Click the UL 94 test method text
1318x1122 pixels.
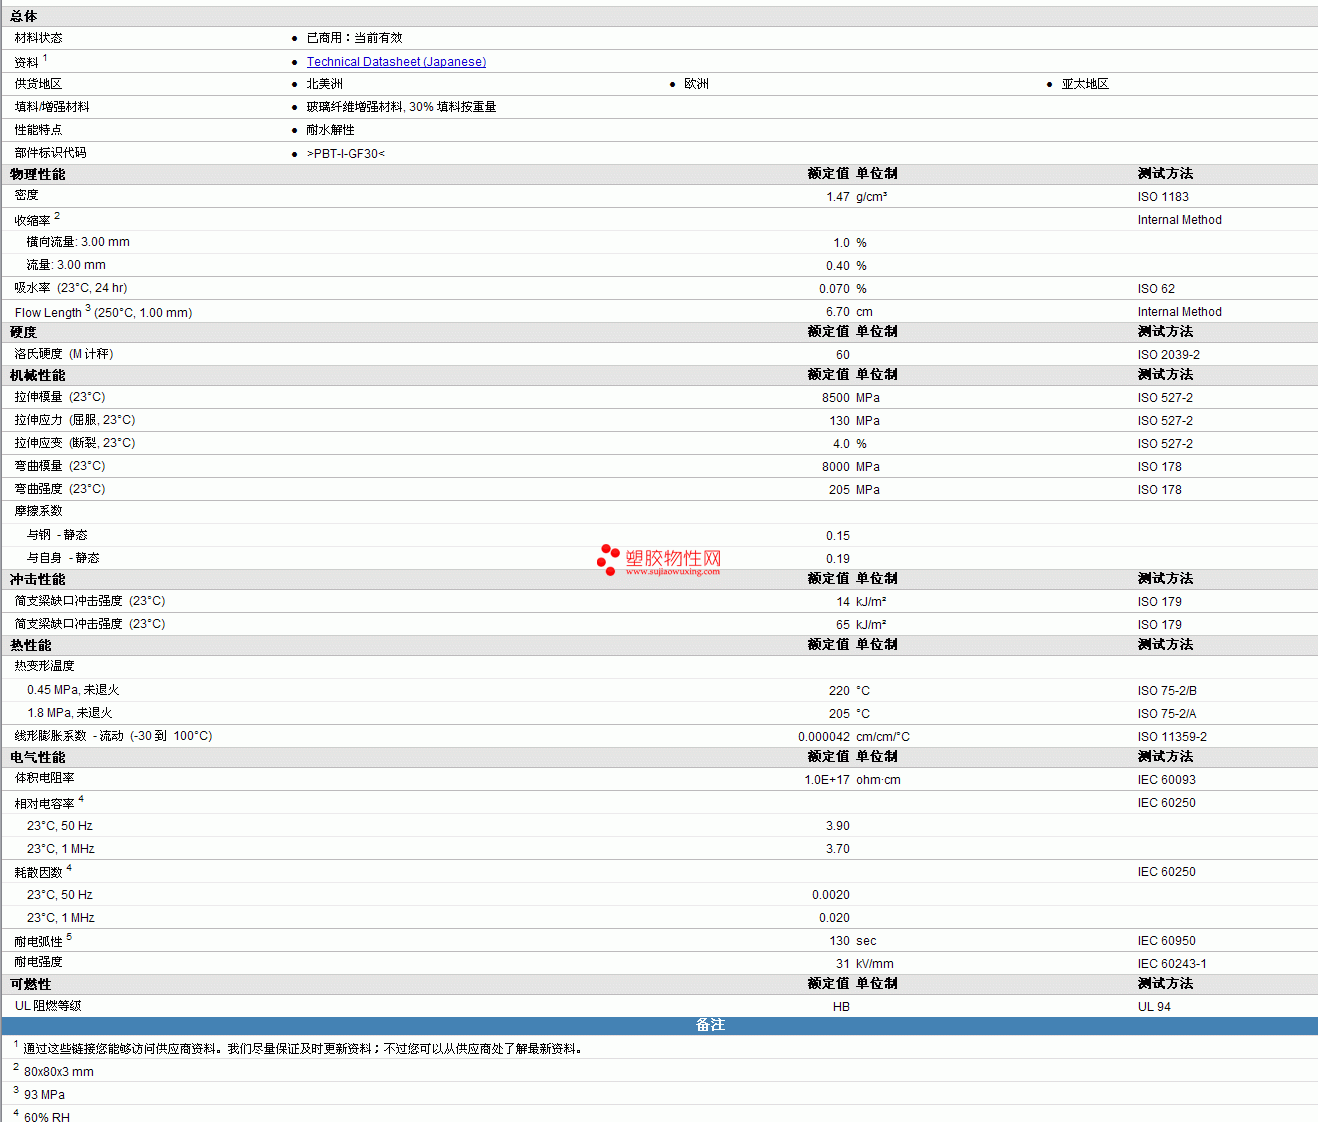(1154, 1007)
